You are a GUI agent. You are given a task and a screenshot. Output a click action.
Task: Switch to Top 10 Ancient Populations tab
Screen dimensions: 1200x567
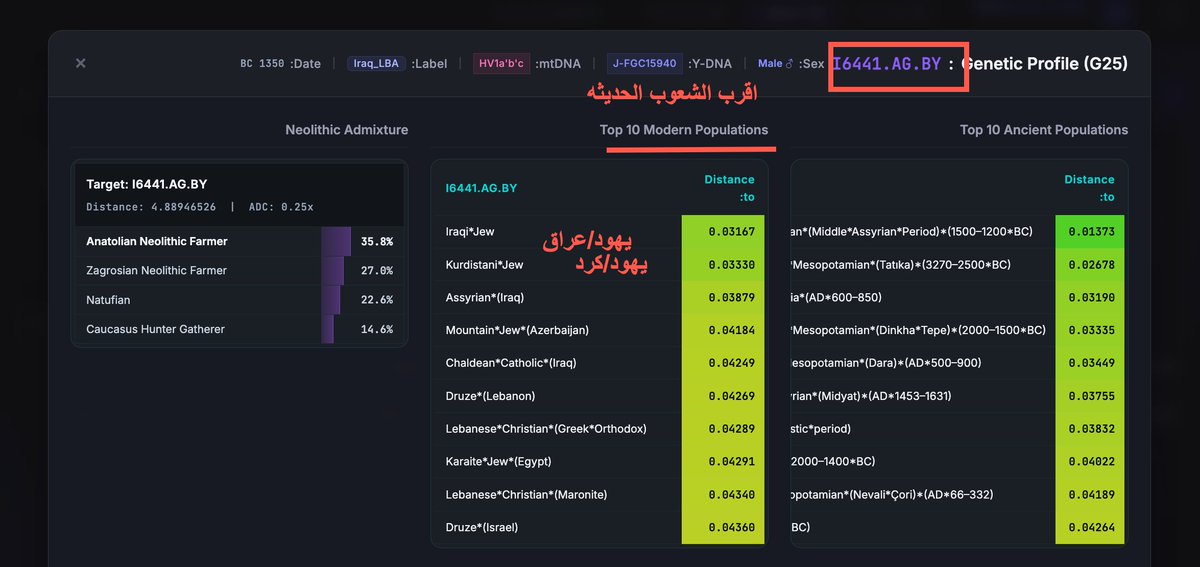[1044, 130]
